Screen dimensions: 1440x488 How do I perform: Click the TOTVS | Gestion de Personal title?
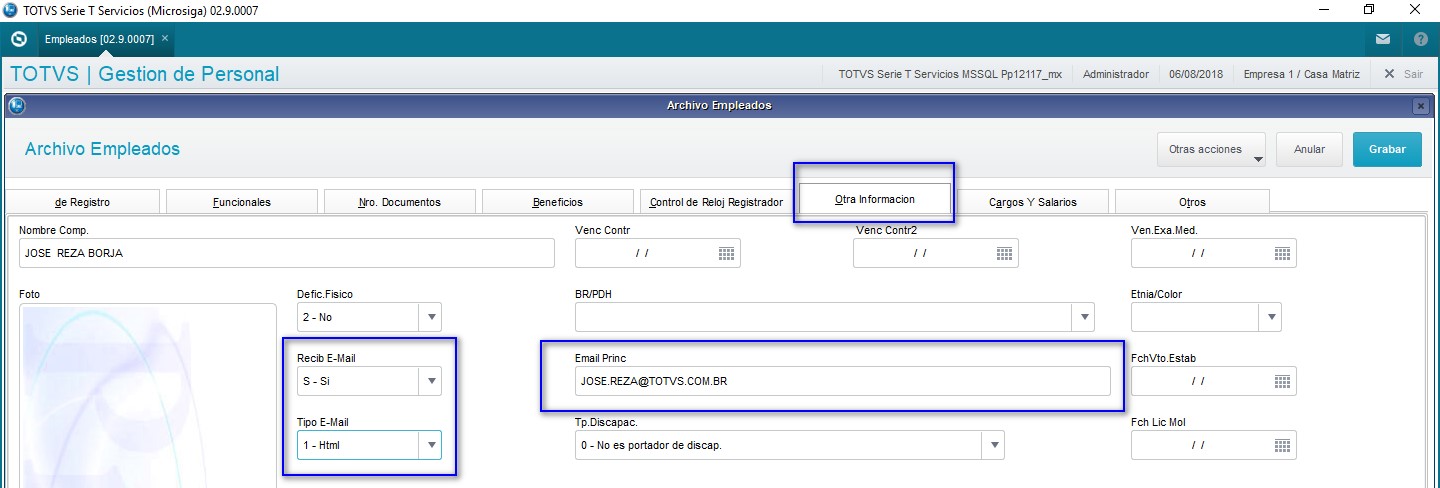[145, 74]
